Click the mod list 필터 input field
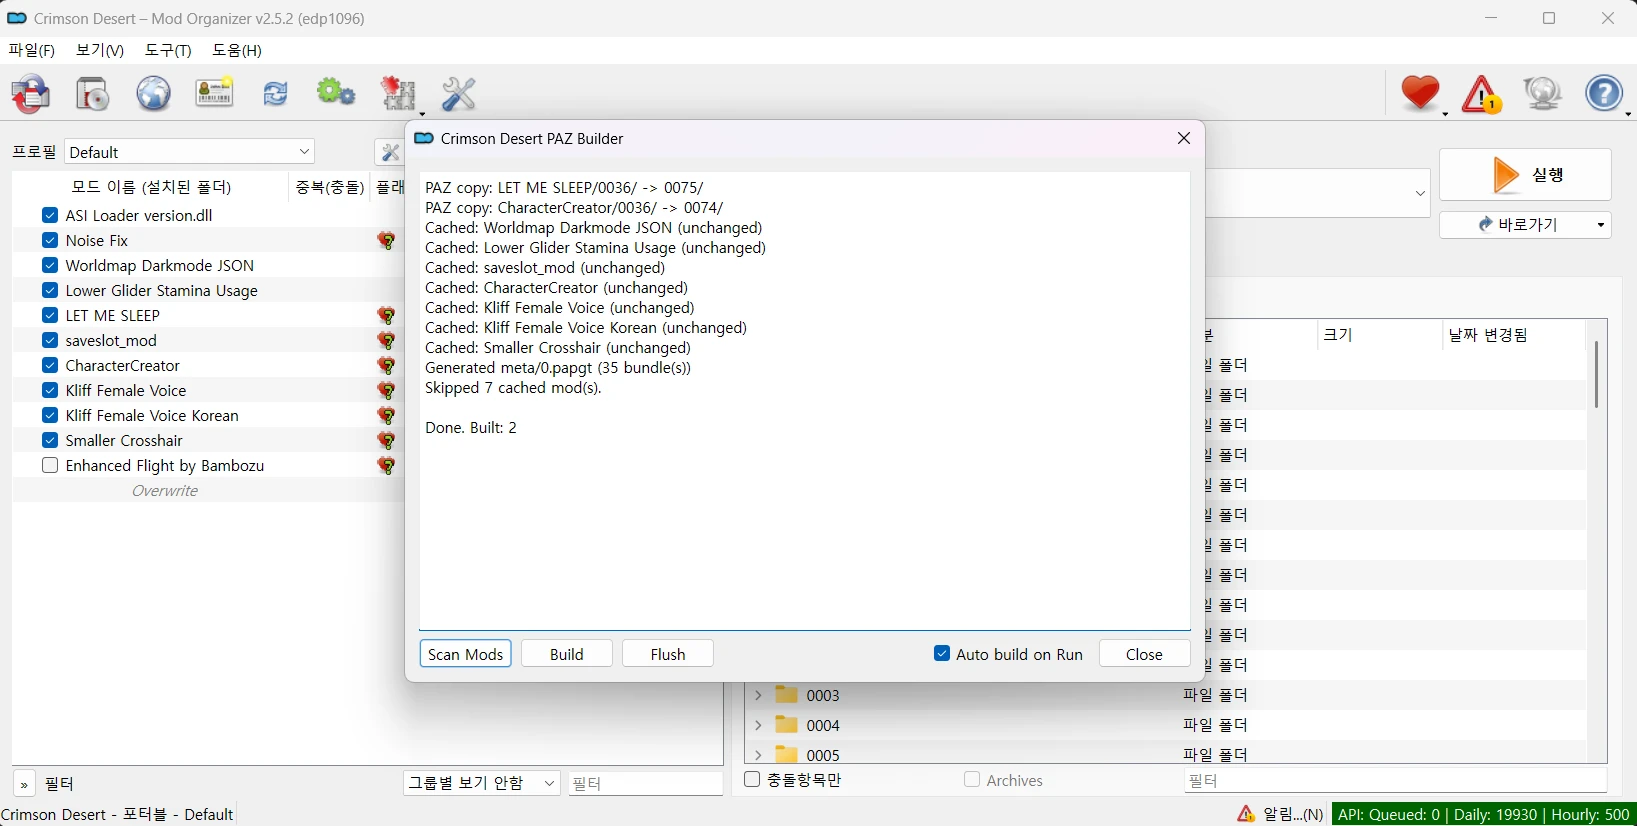The image size is (1637, 826). point(645,783)
